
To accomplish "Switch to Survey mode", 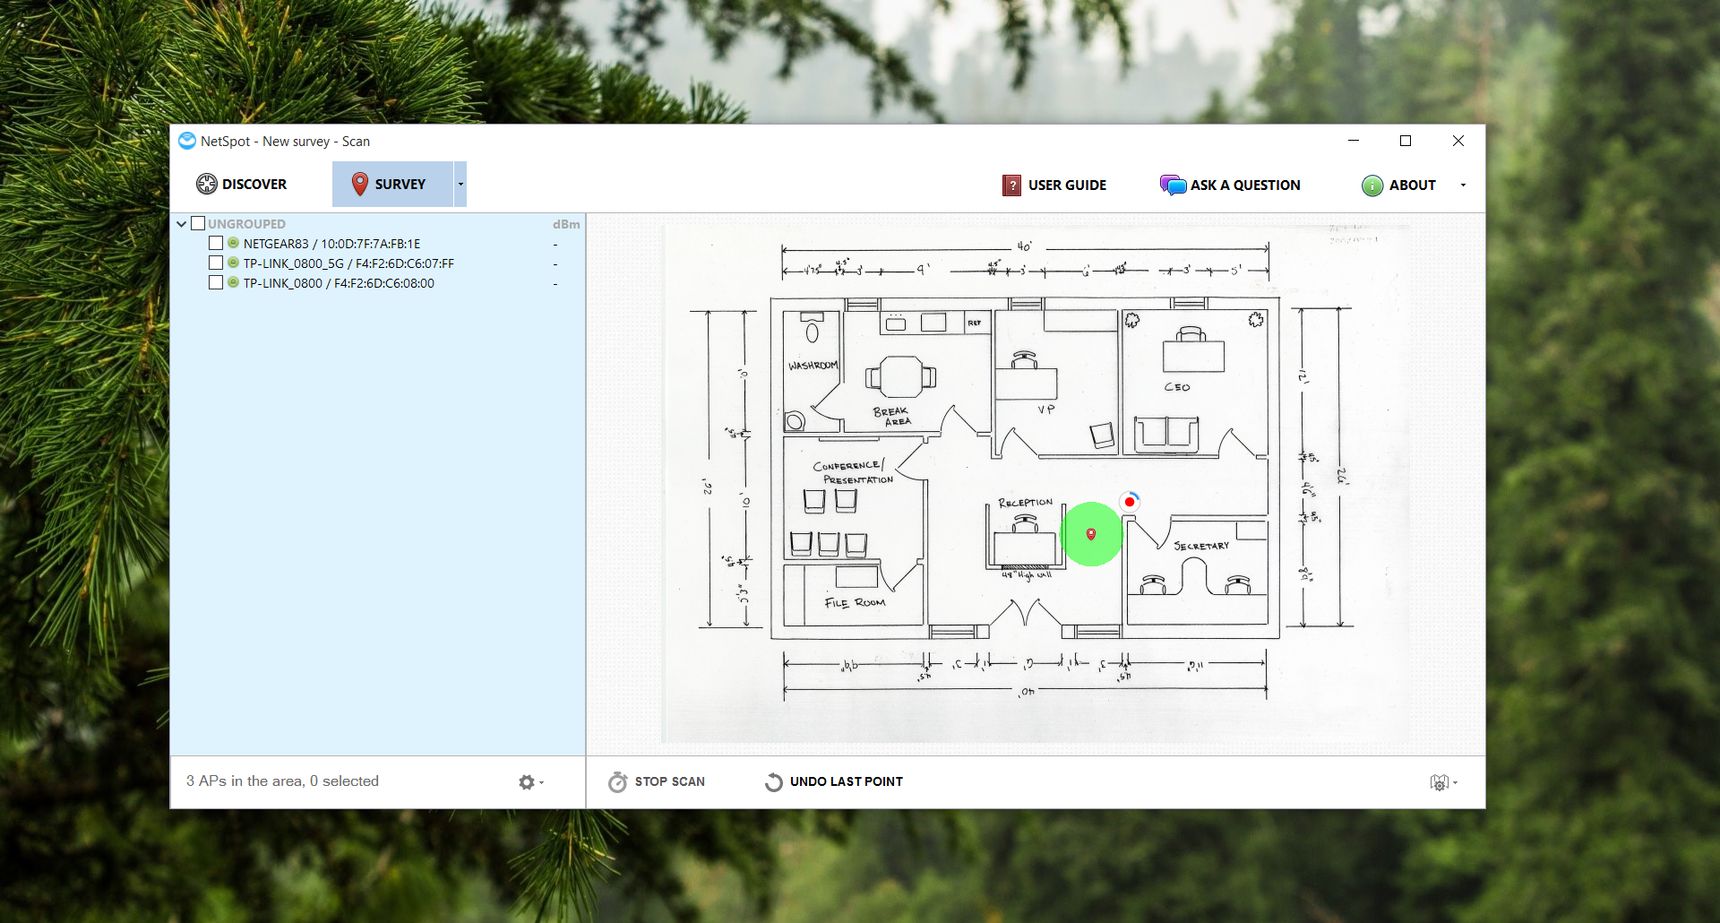I will click(392, 184).
